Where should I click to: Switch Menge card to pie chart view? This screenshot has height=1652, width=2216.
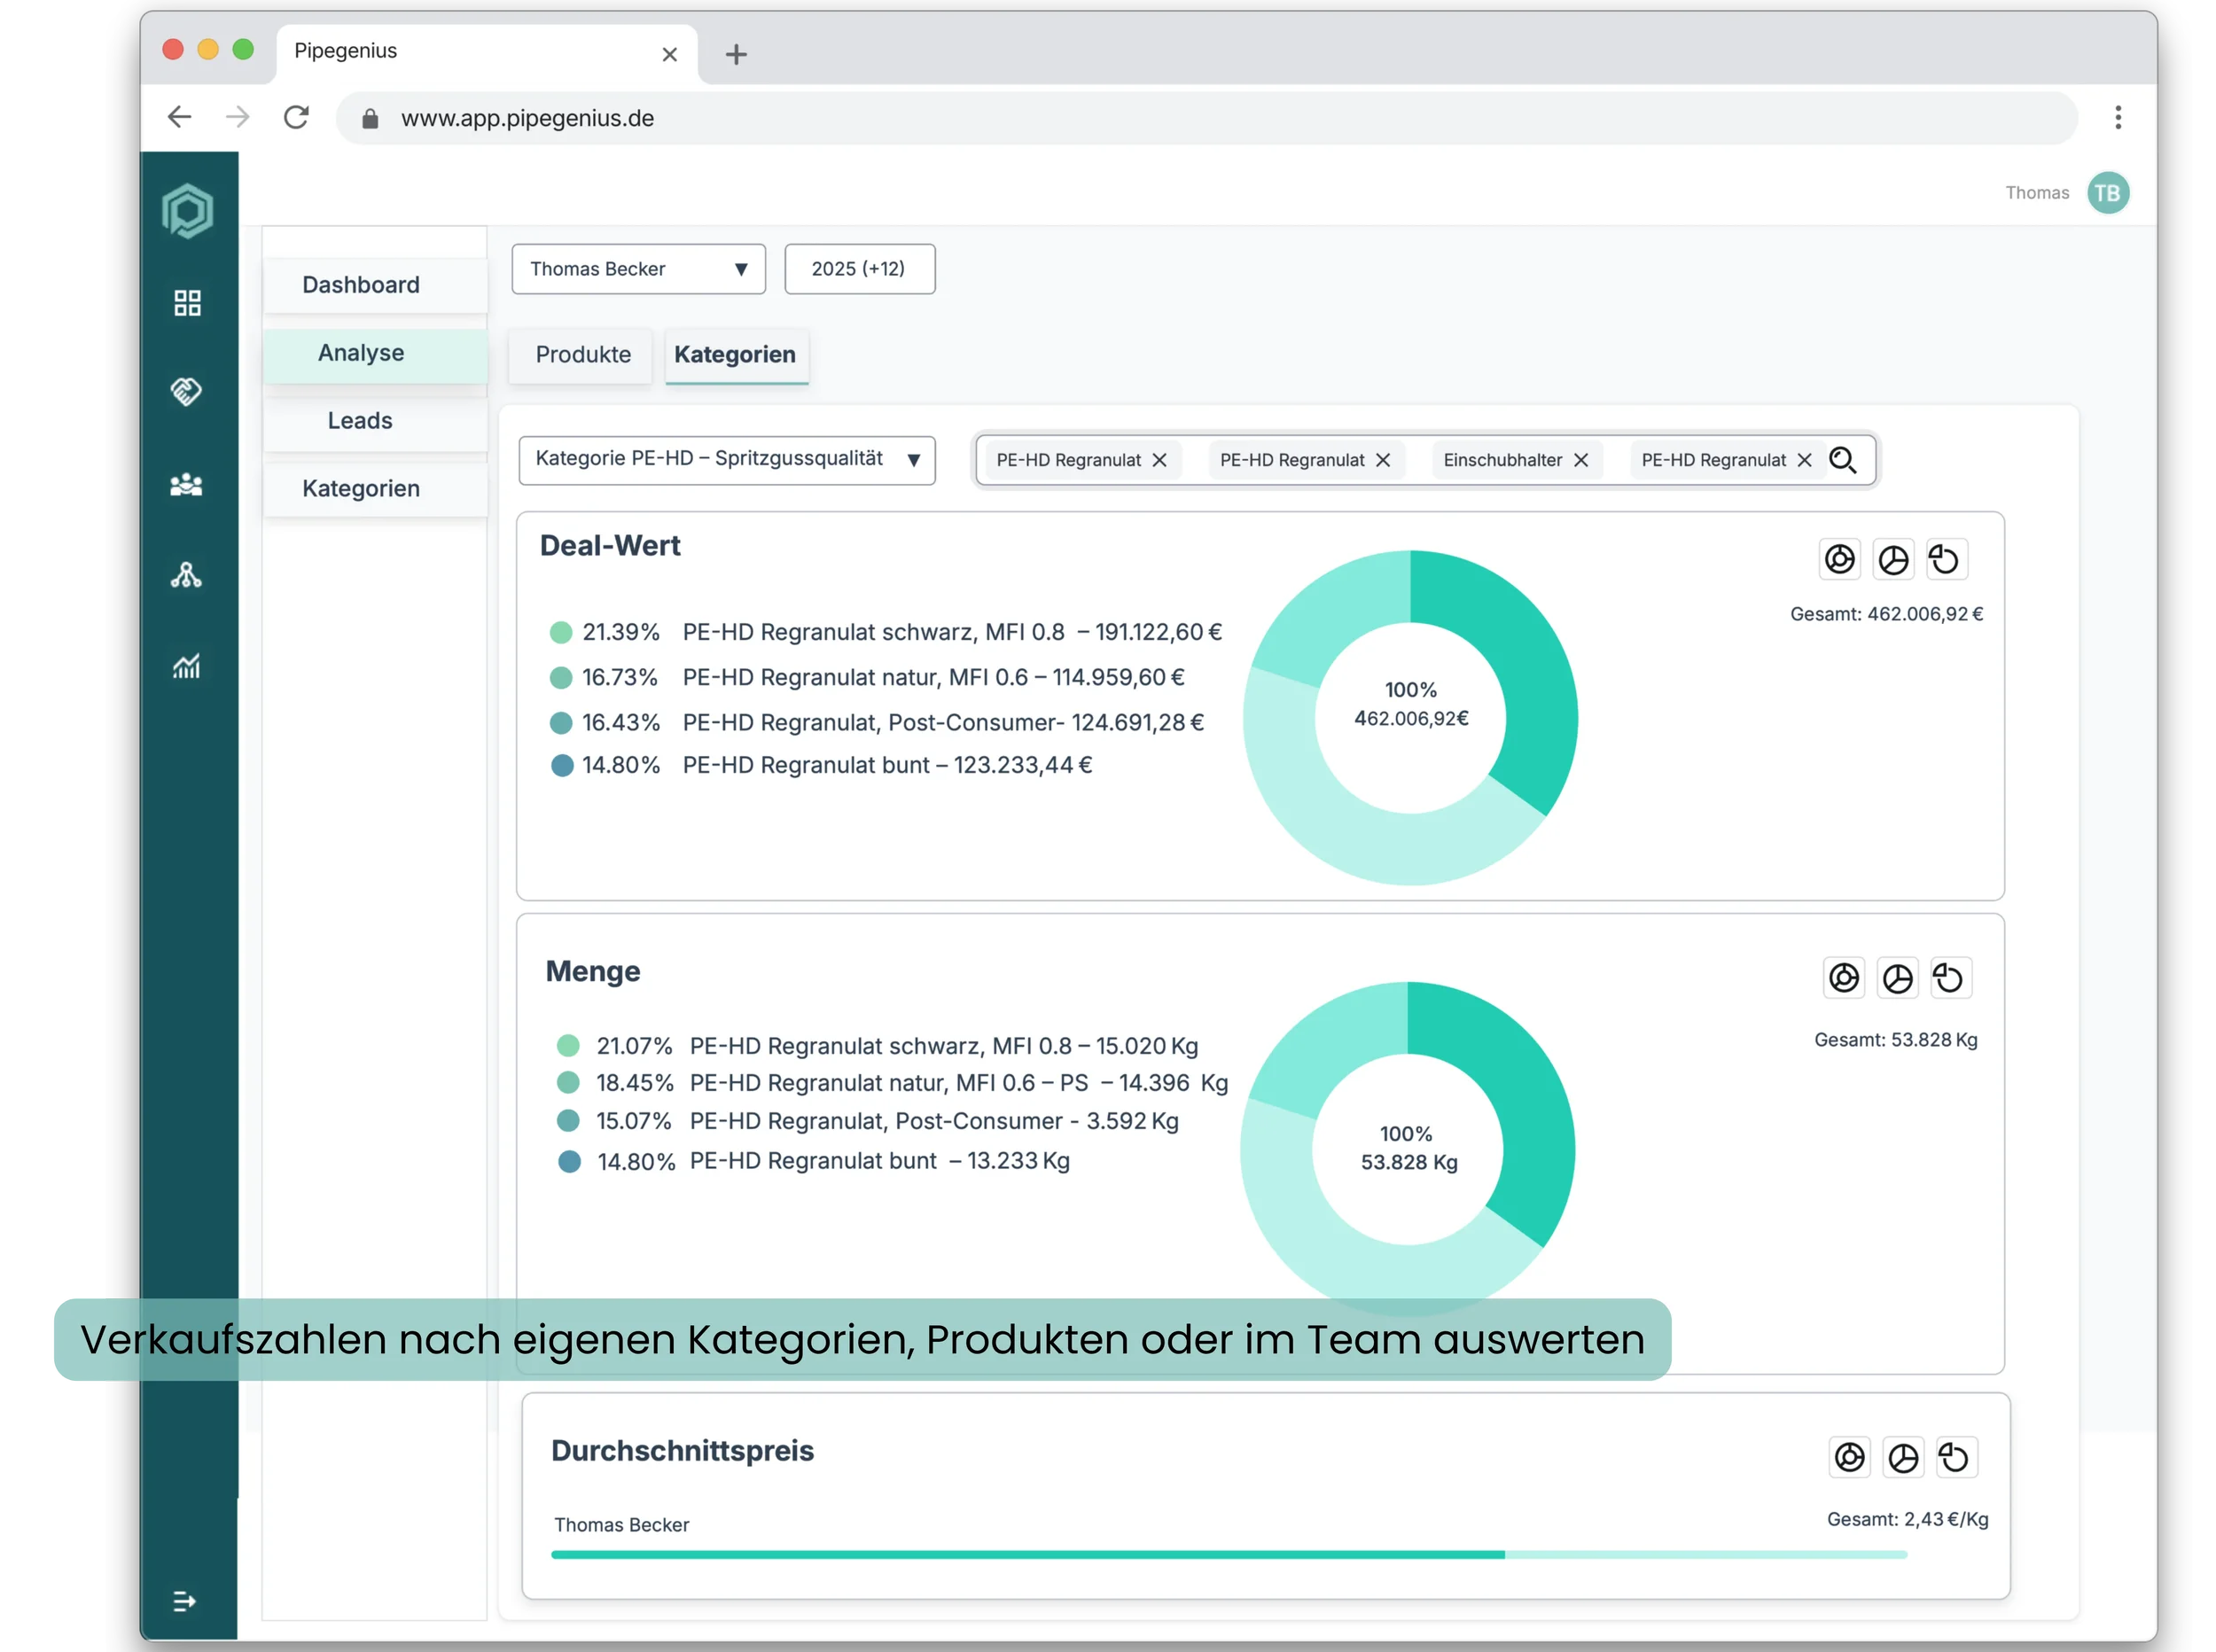[x=1897, y=978]
